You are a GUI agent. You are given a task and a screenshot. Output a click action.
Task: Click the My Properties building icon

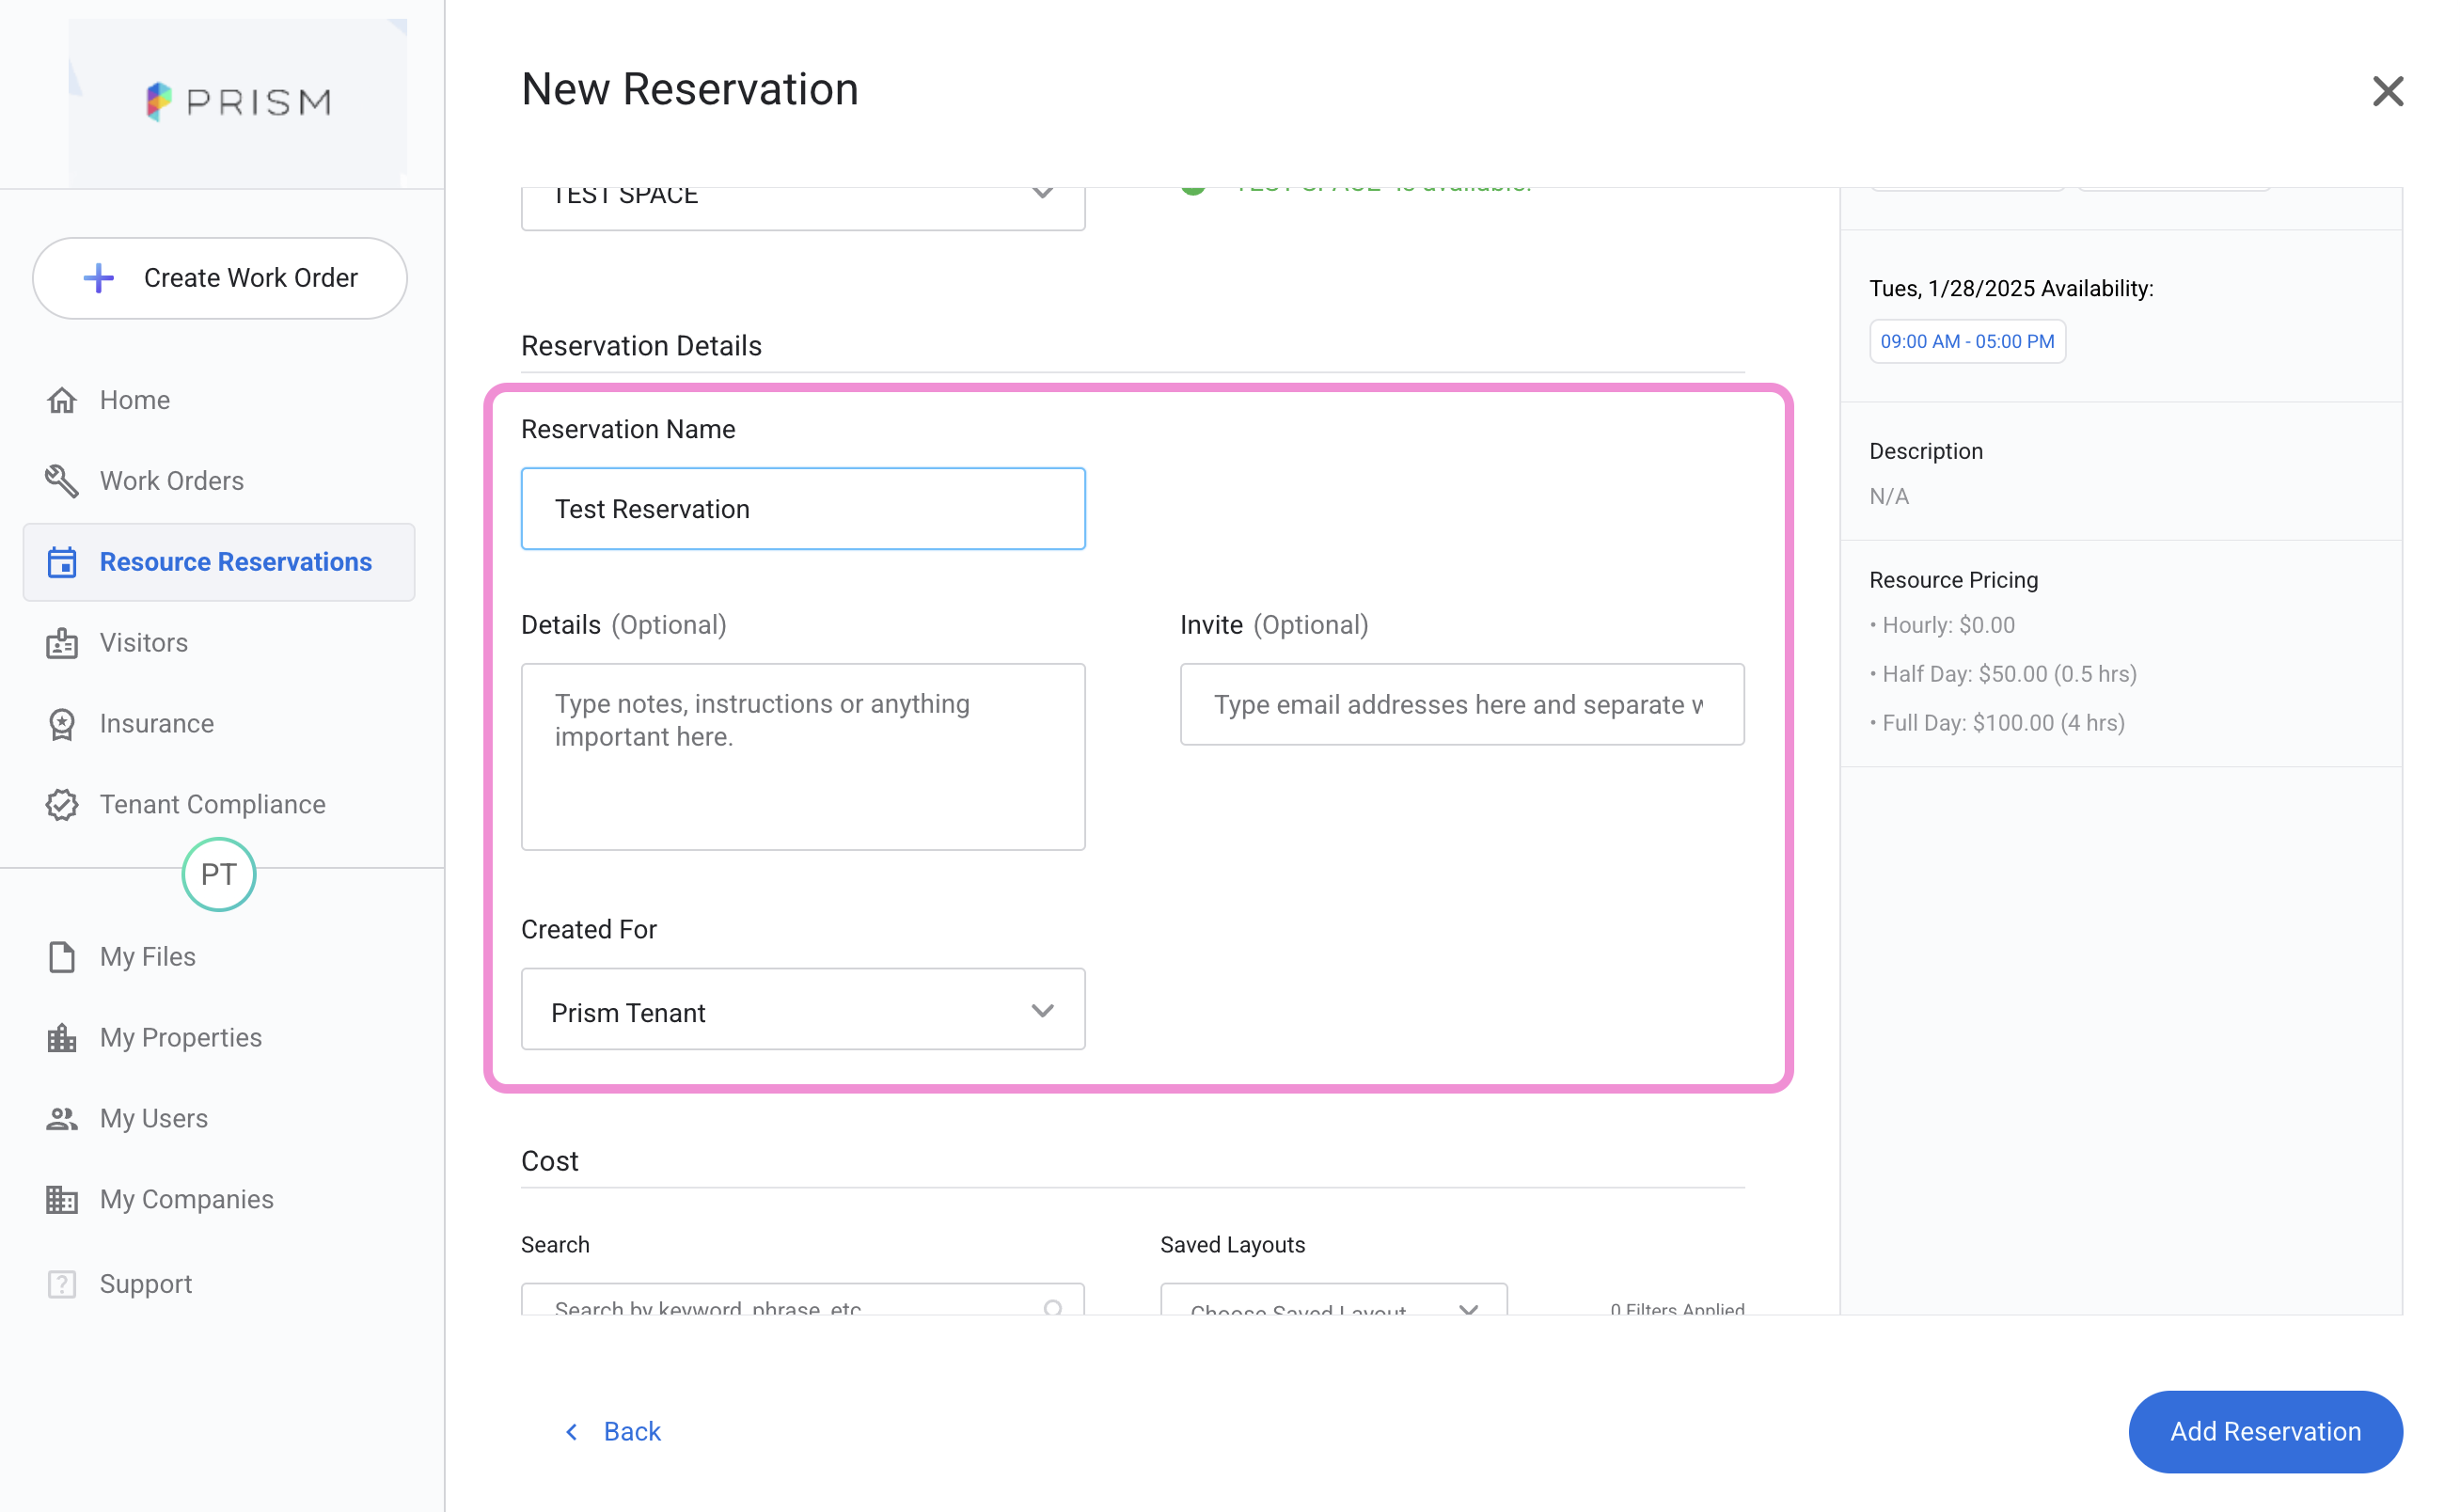click(62, 1038)
